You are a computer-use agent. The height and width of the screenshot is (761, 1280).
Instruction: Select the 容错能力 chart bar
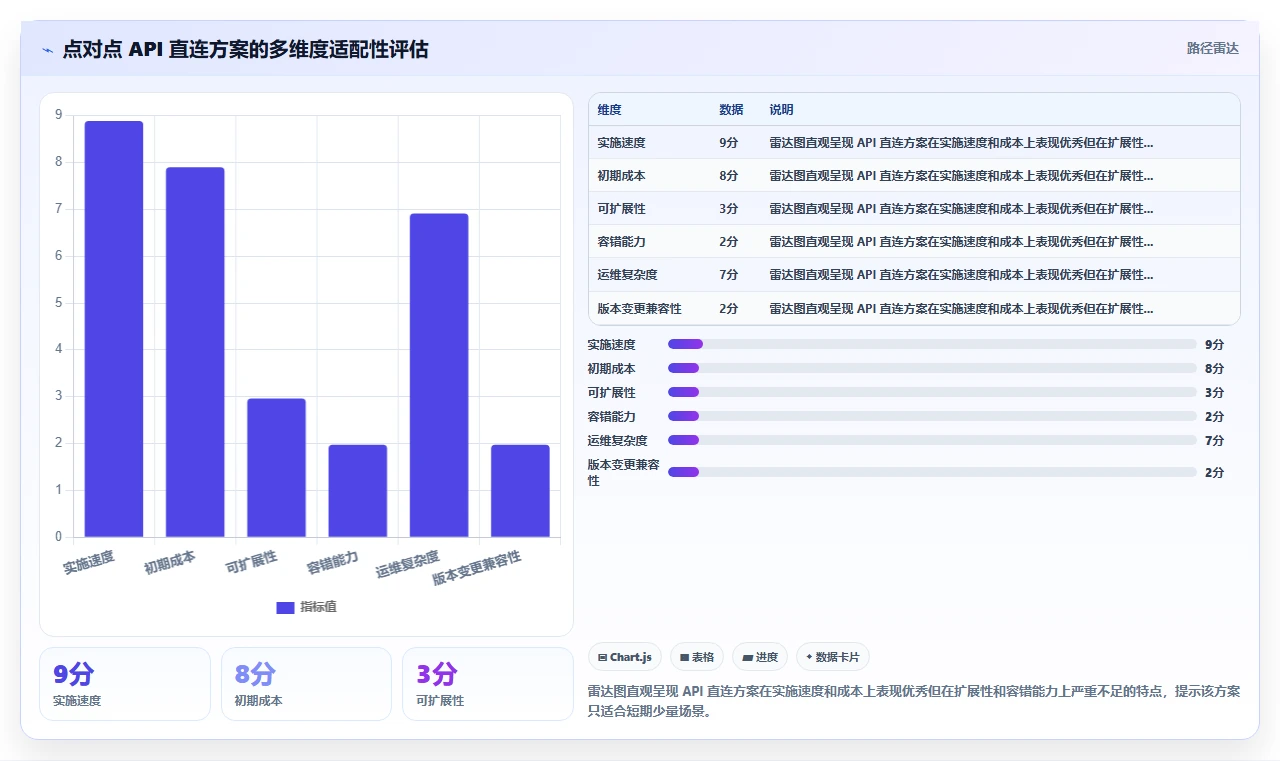pos(358,491)
